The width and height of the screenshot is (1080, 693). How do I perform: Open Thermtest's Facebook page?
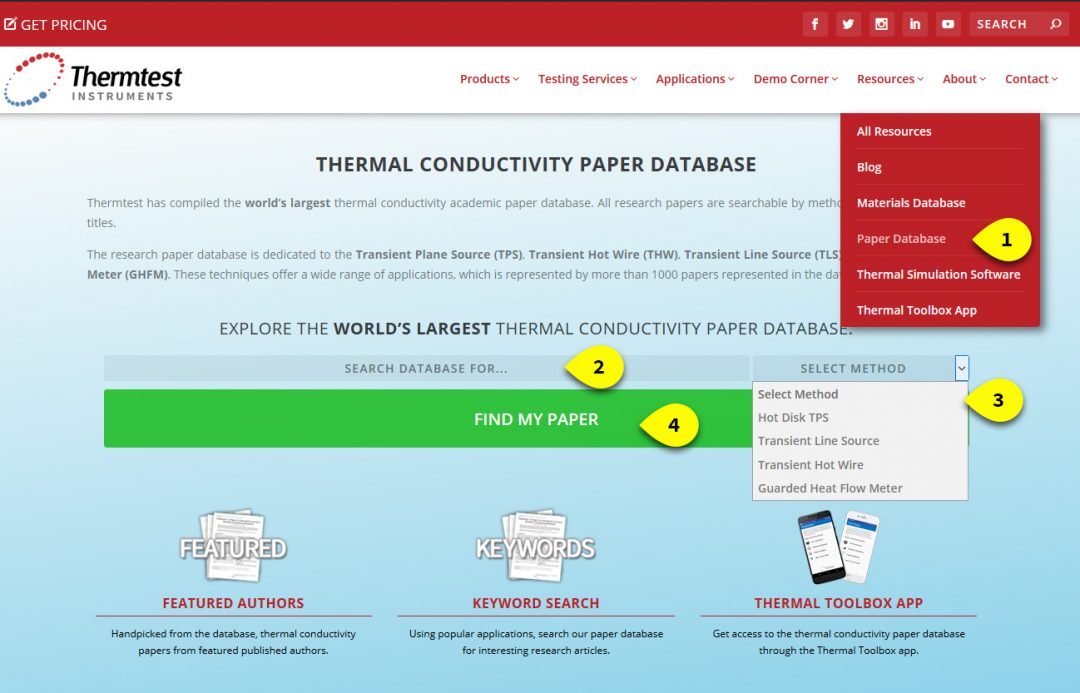(x=815, y=23)
